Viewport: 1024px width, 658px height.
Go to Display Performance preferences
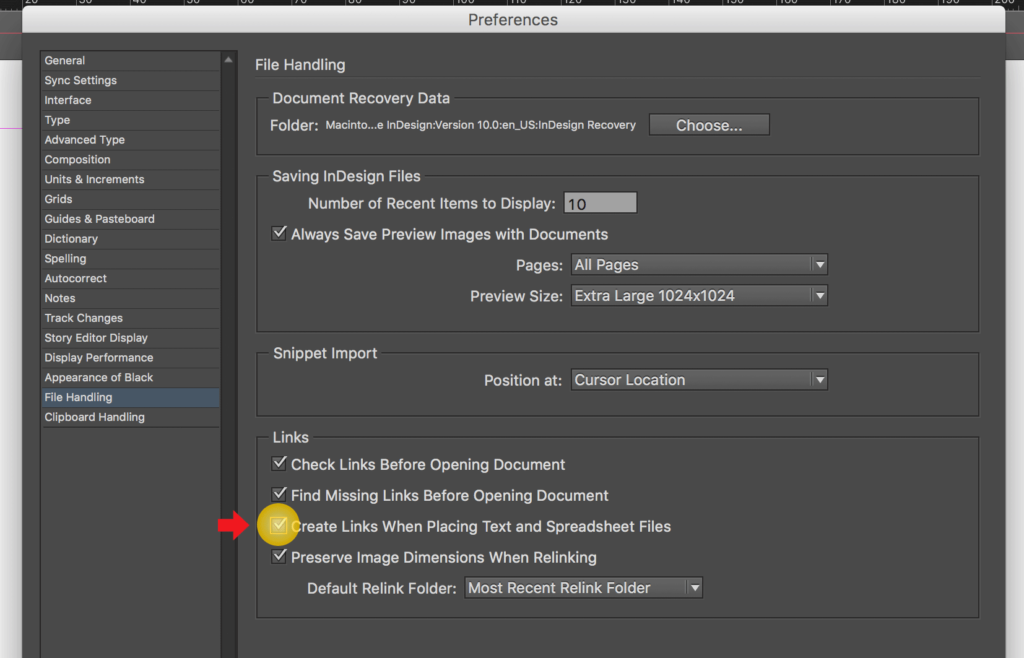[x=99, y=358]
